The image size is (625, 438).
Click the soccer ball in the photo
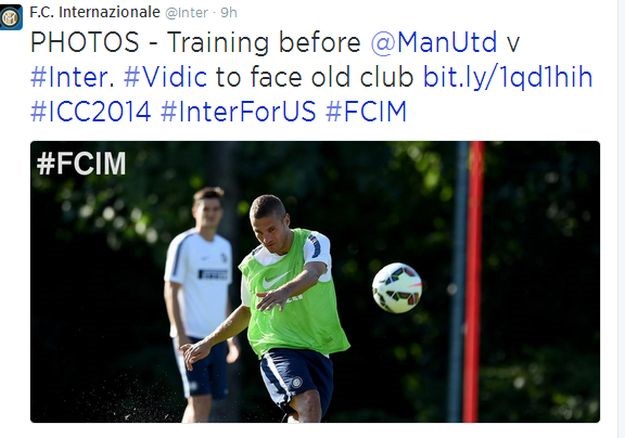tap(397, 288)
